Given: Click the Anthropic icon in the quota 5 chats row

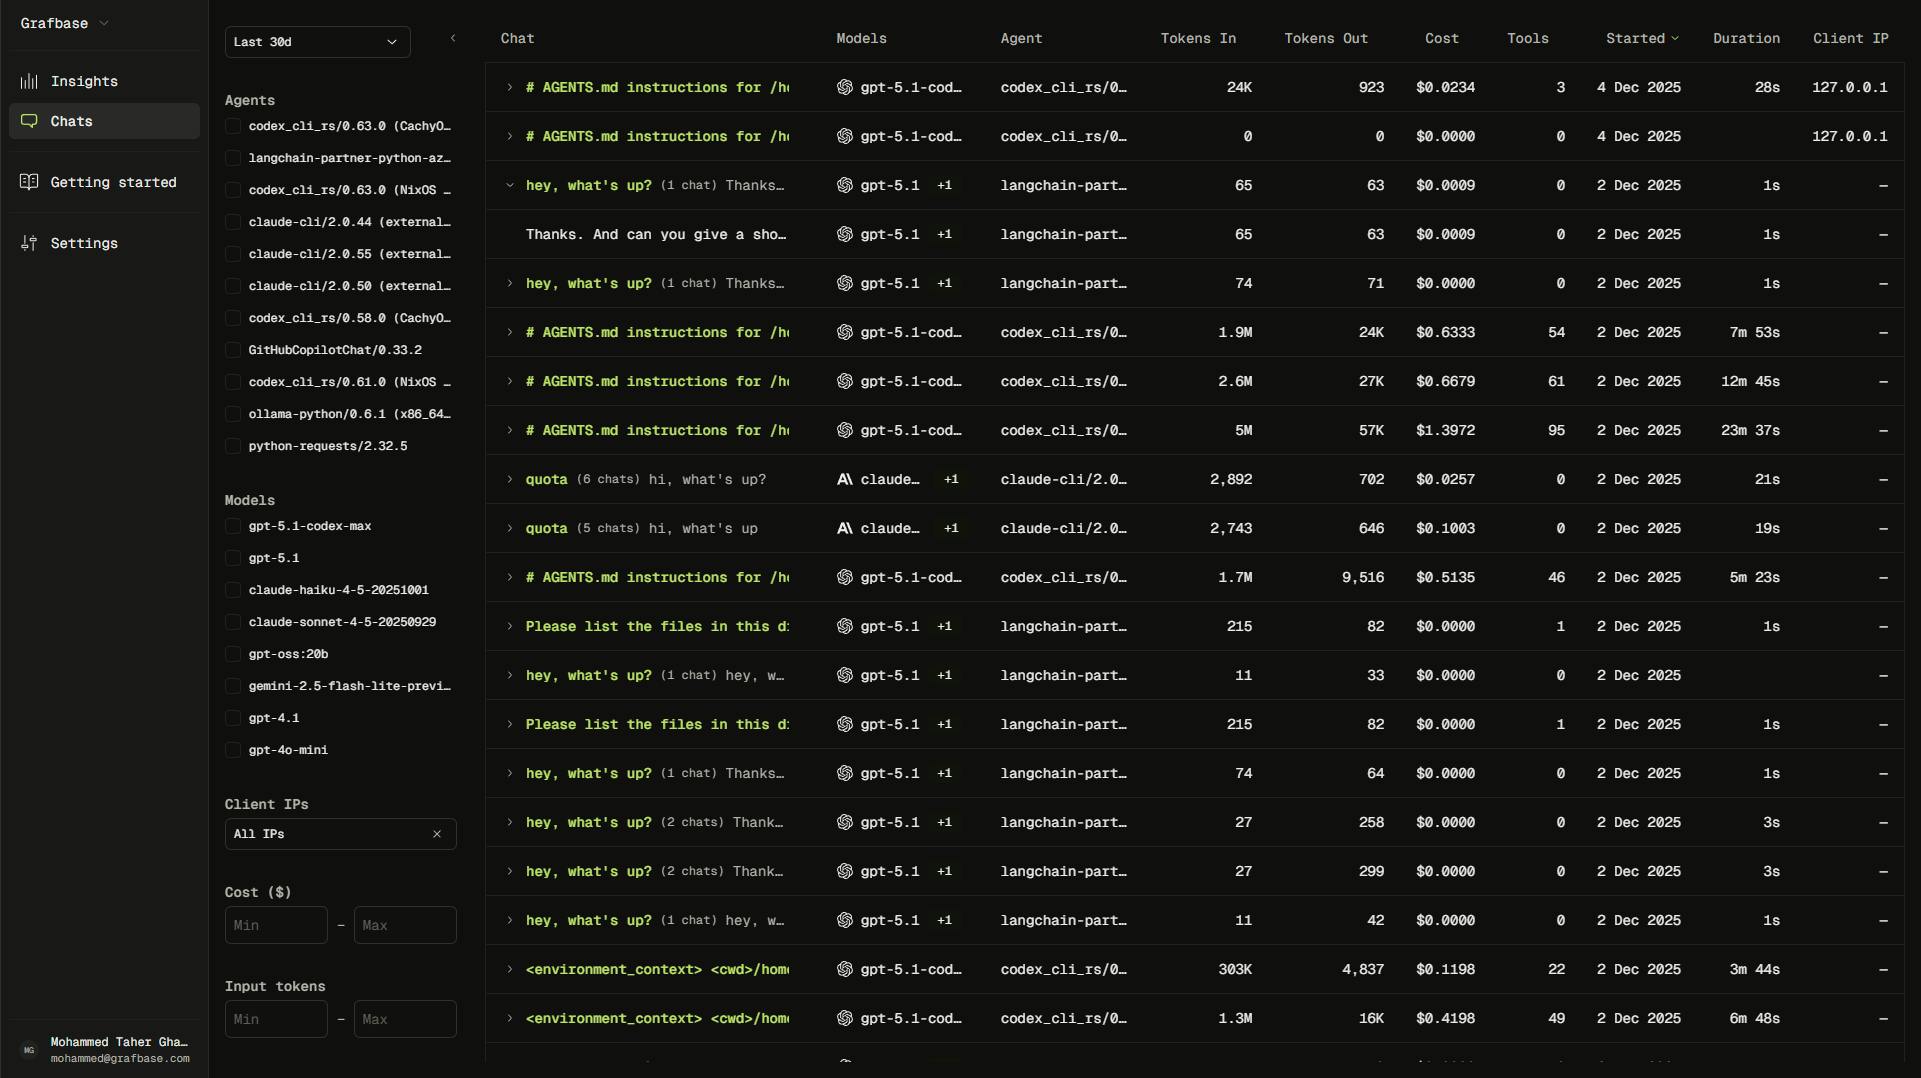Looking at the screenshot, I should pos(845,528).
